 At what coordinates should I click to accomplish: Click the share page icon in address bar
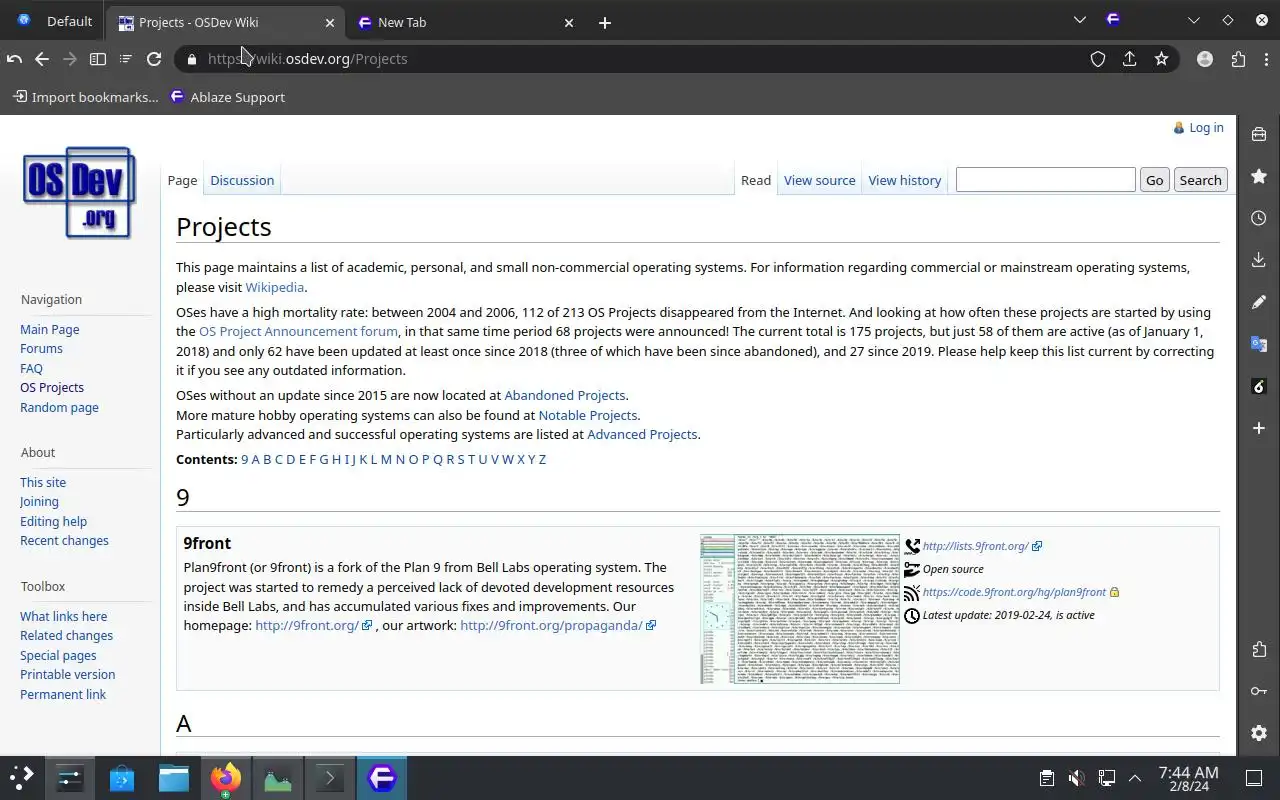(x=1130, y=59)
